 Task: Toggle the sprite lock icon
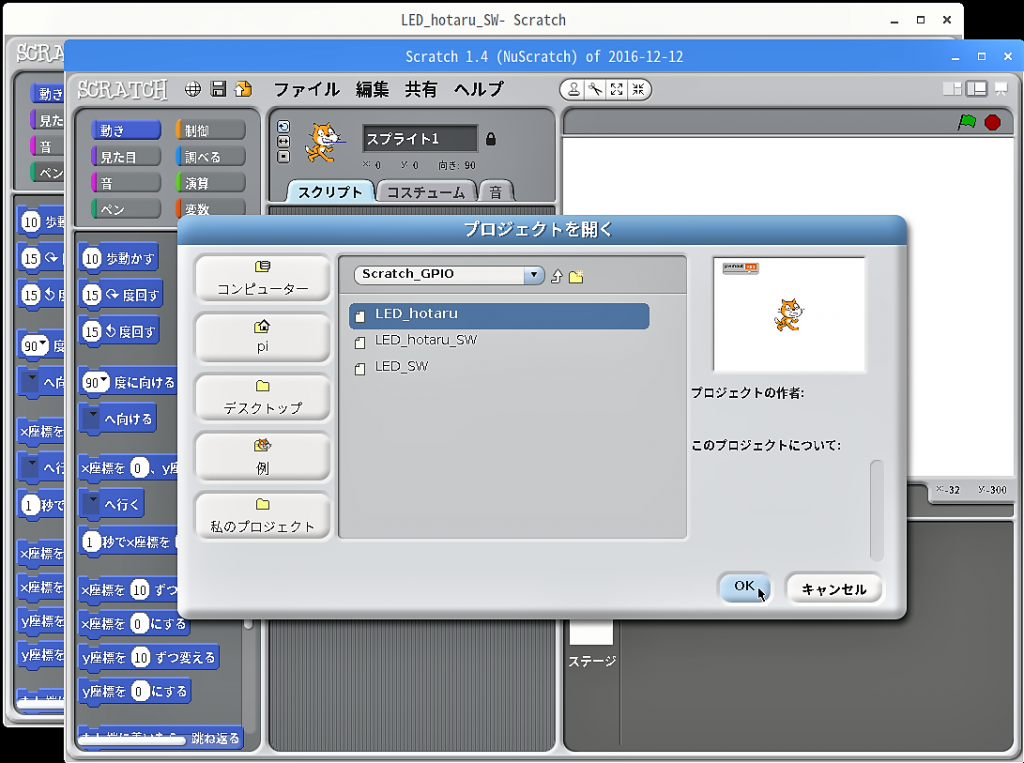click(490, 139)
